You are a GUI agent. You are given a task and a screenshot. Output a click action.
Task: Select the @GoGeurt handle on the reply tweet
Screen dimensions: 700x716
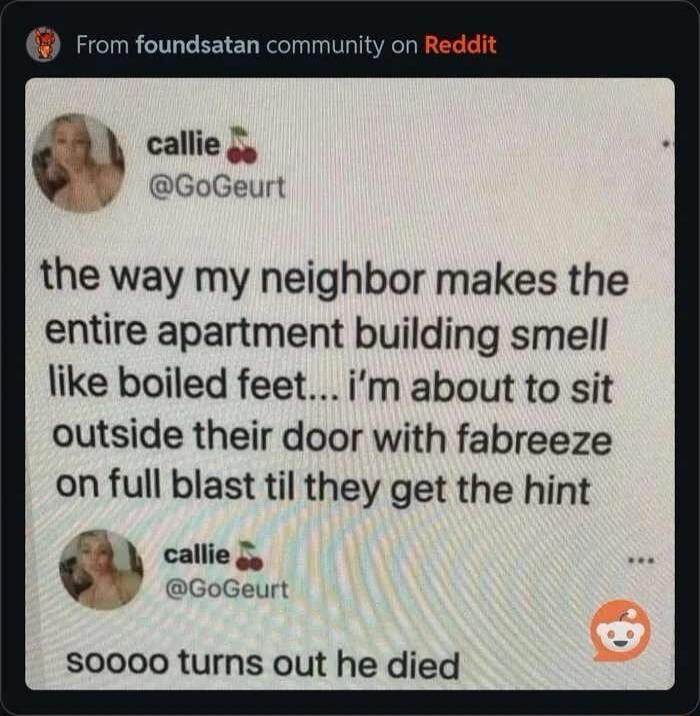tap(227, 589)
